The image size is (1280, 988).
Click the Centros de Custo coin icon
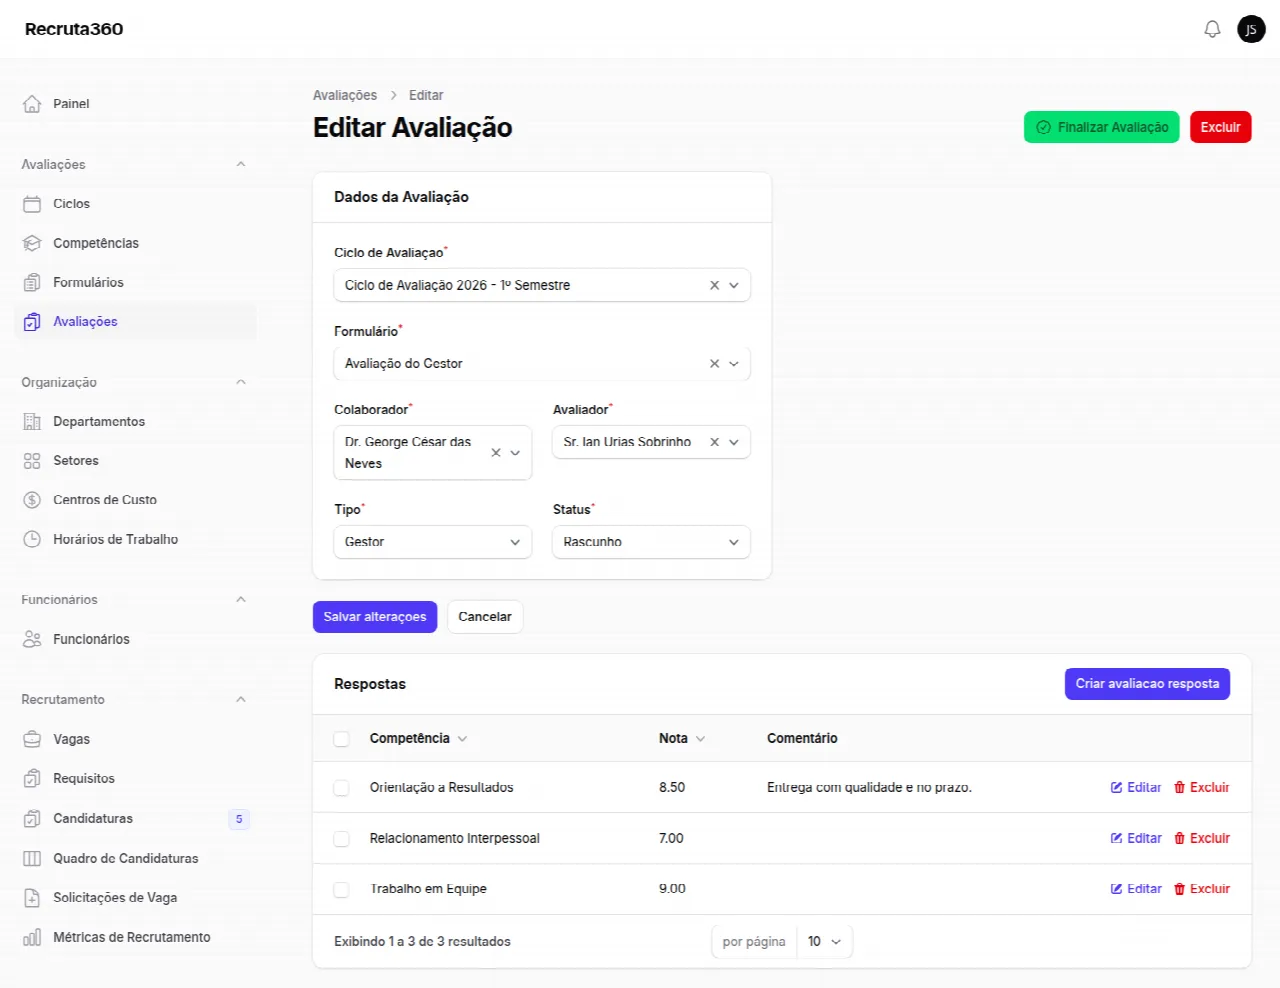click(32, 500)
